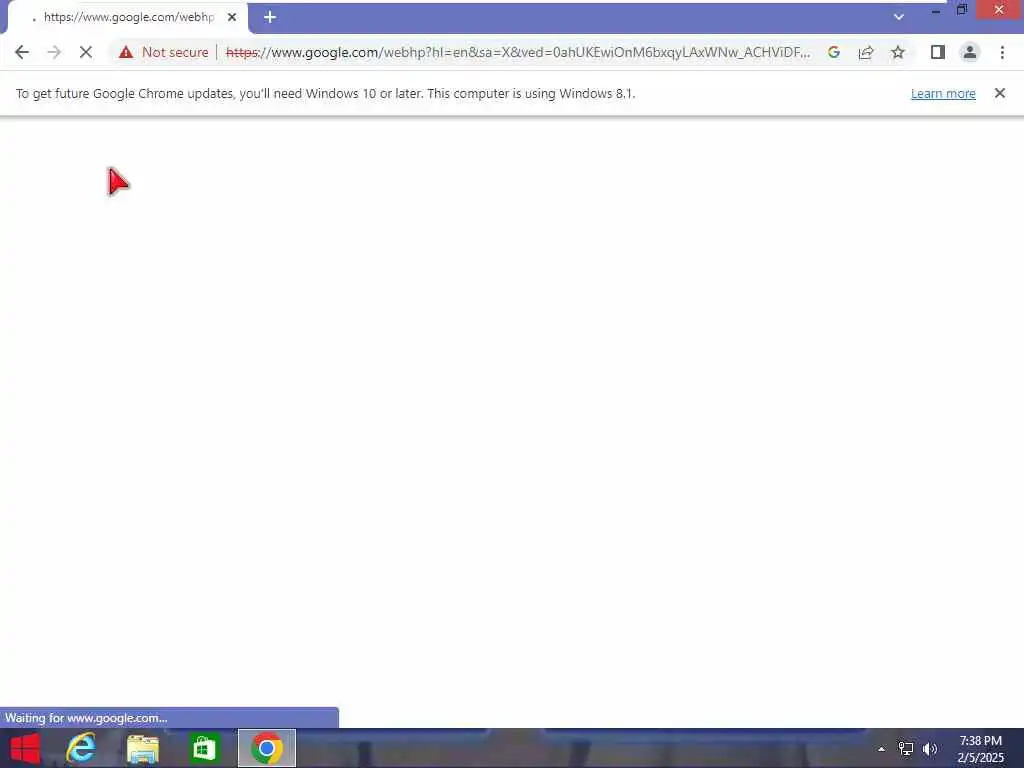This screenshot has height=768, width=1024.
Task: Restore down the Chrome window
Action: point(962,10)
